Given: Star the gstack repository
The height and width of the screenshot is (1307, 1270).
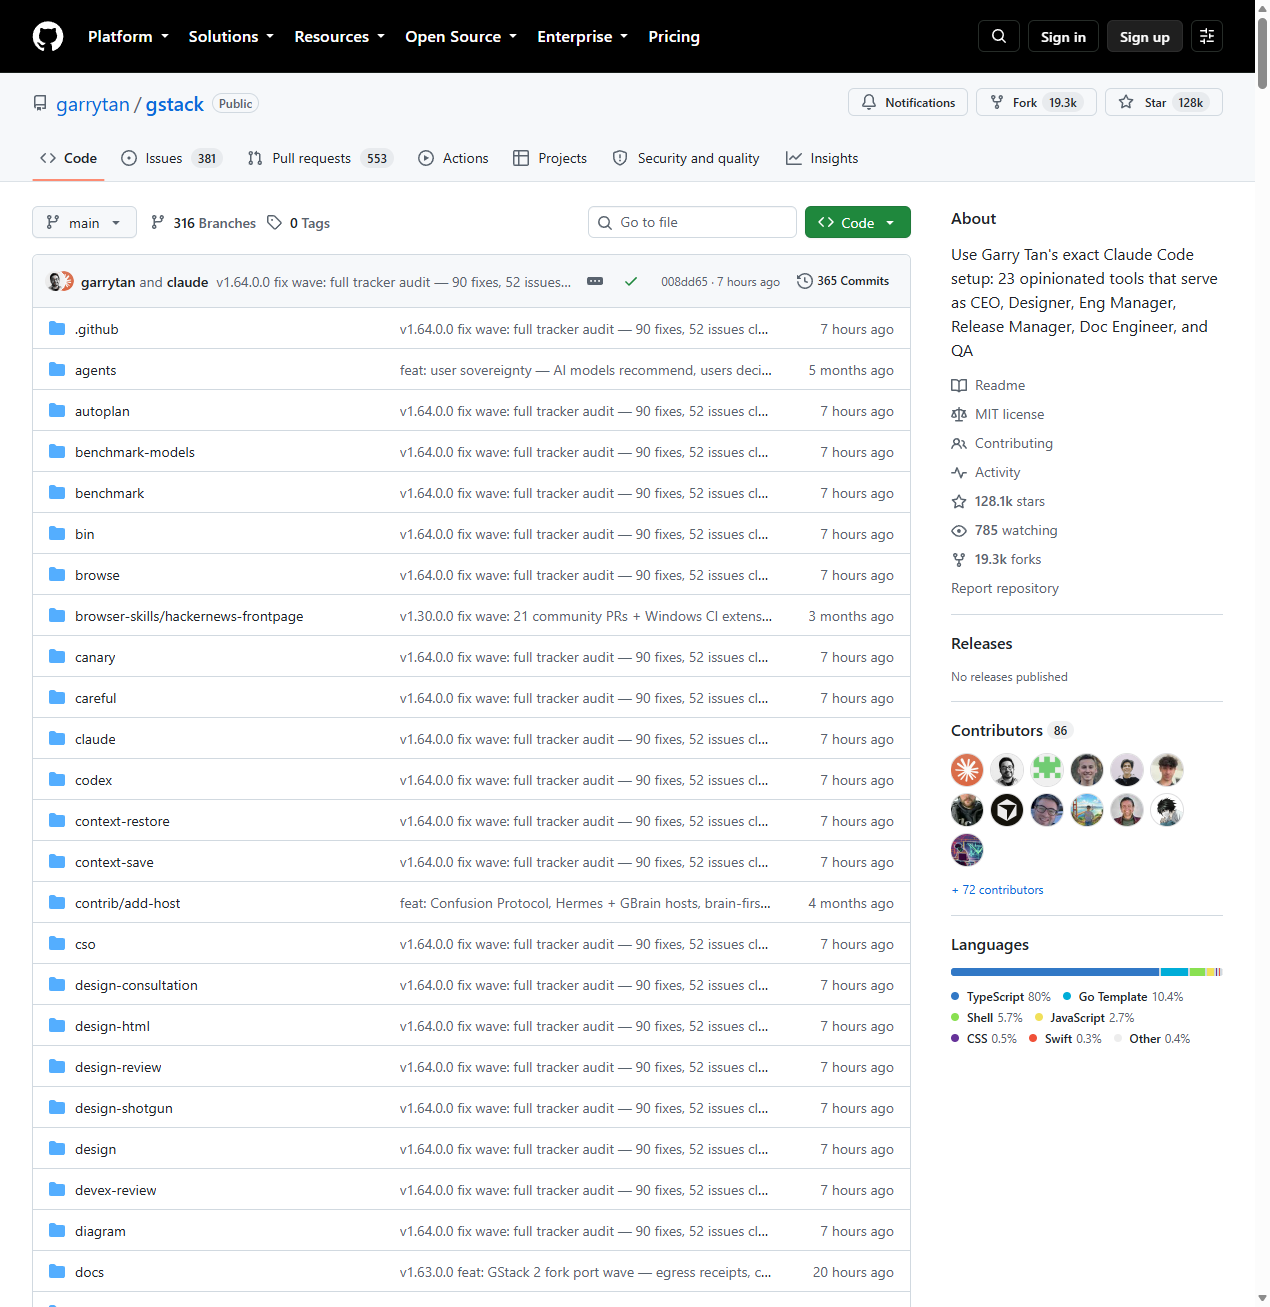Looking at the screenshot, I should click(1164, 102).
